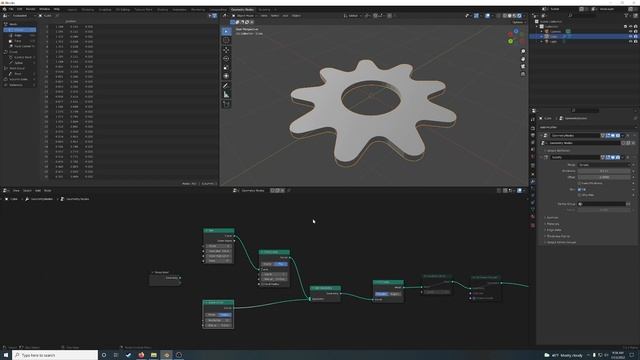Screen dimensions: 640x360
Task: Open the Render menu
Action: point(31,9)
